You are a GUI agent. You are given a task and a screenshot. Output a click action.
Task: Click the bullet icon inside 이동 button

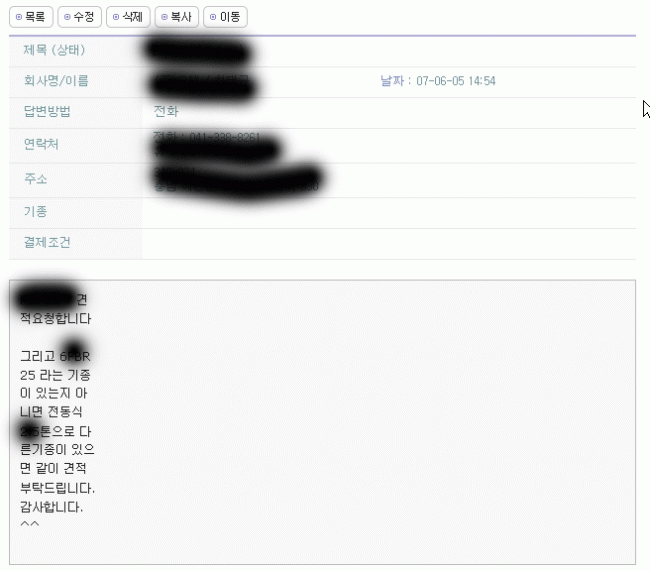click(x=213, y=17)
